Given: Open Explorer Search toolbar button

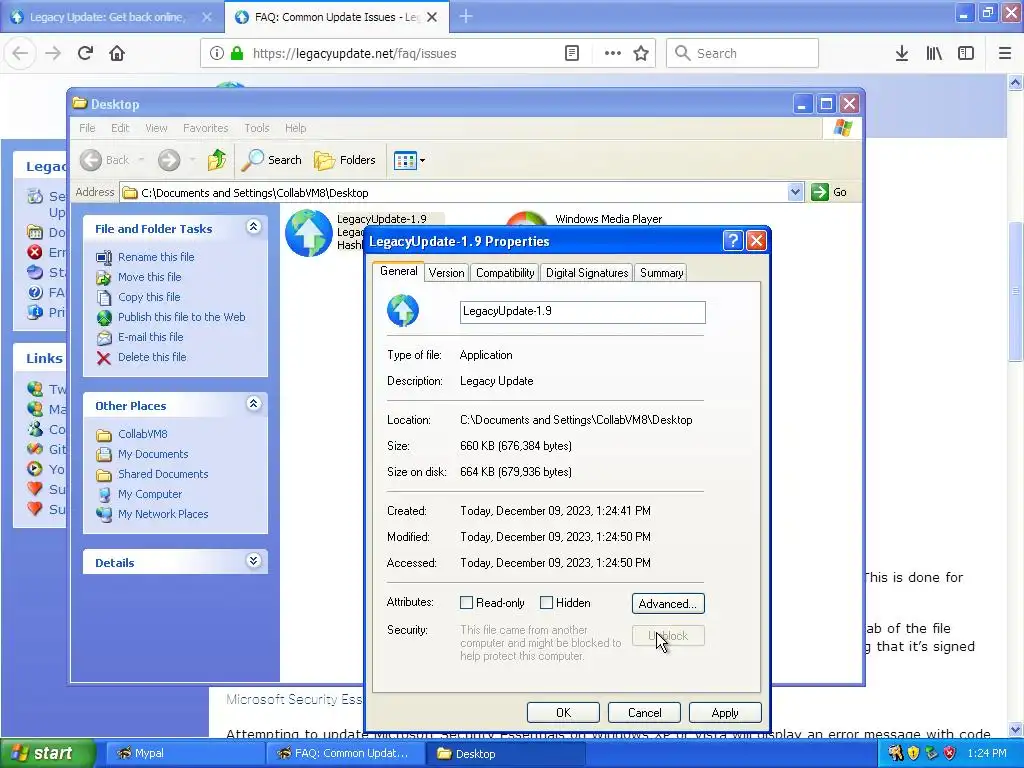Looking at the screenshot, I should (x=272, y=160).
